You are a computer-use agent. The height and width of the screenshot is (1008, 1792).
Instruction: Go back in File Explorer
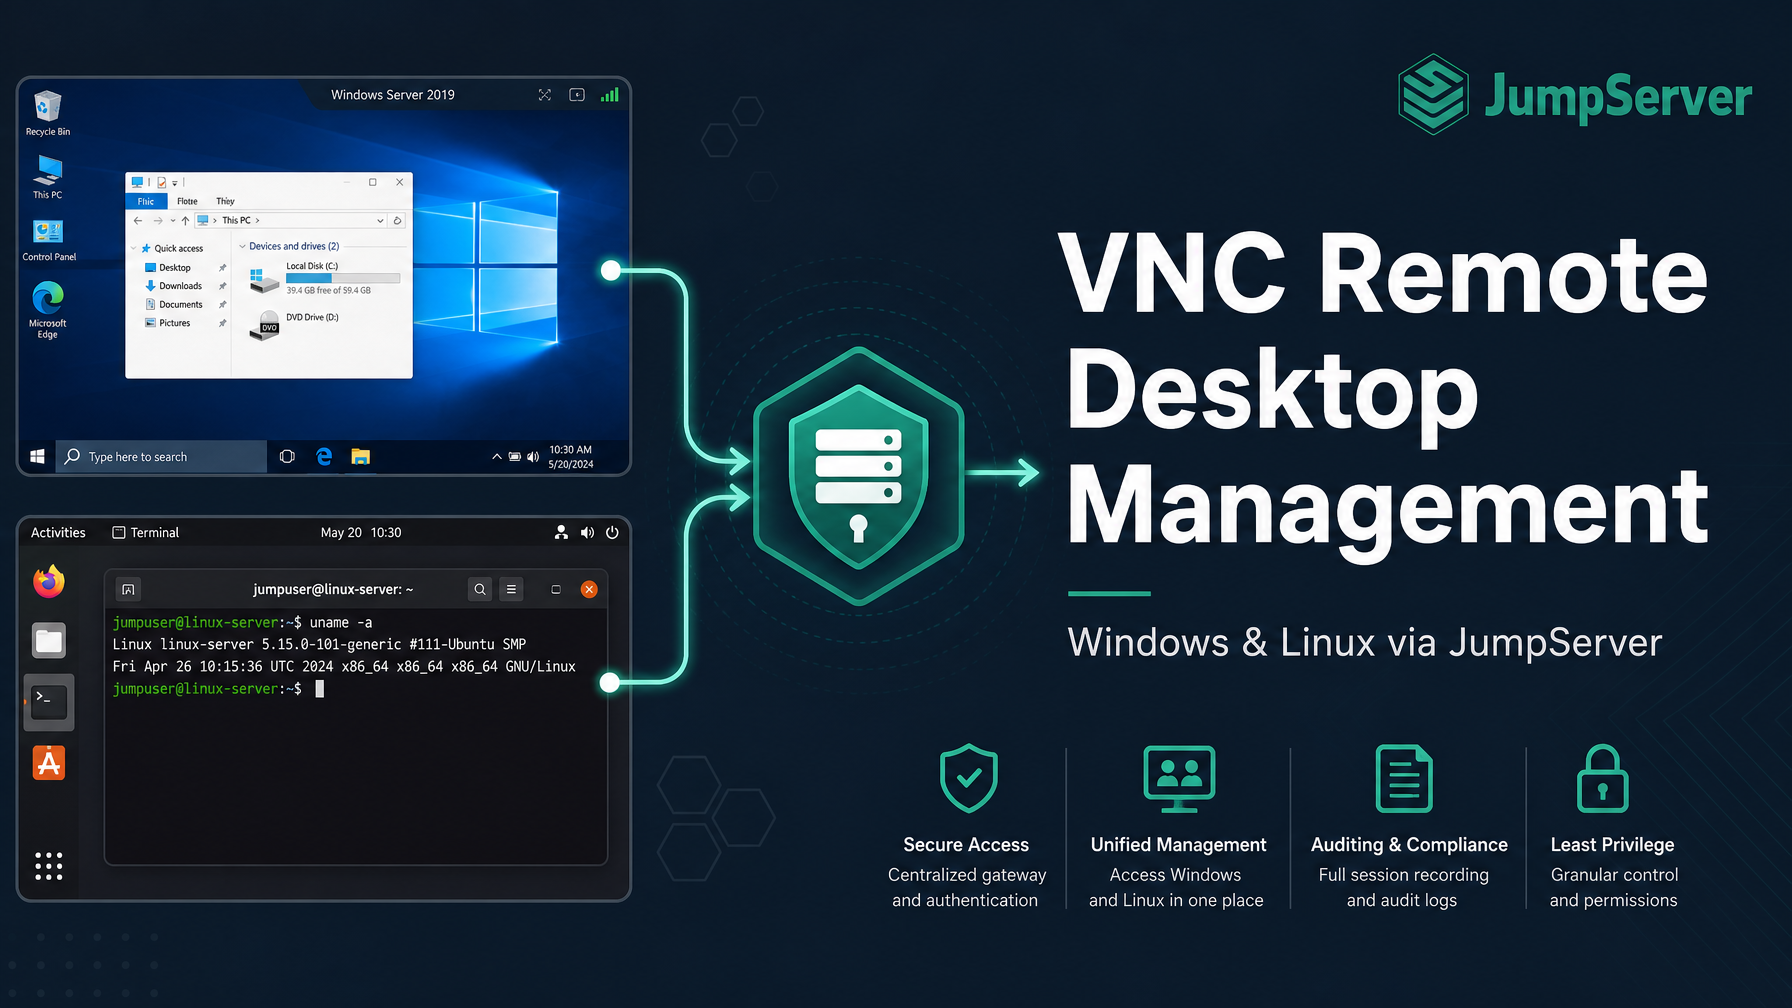point(138,220)
